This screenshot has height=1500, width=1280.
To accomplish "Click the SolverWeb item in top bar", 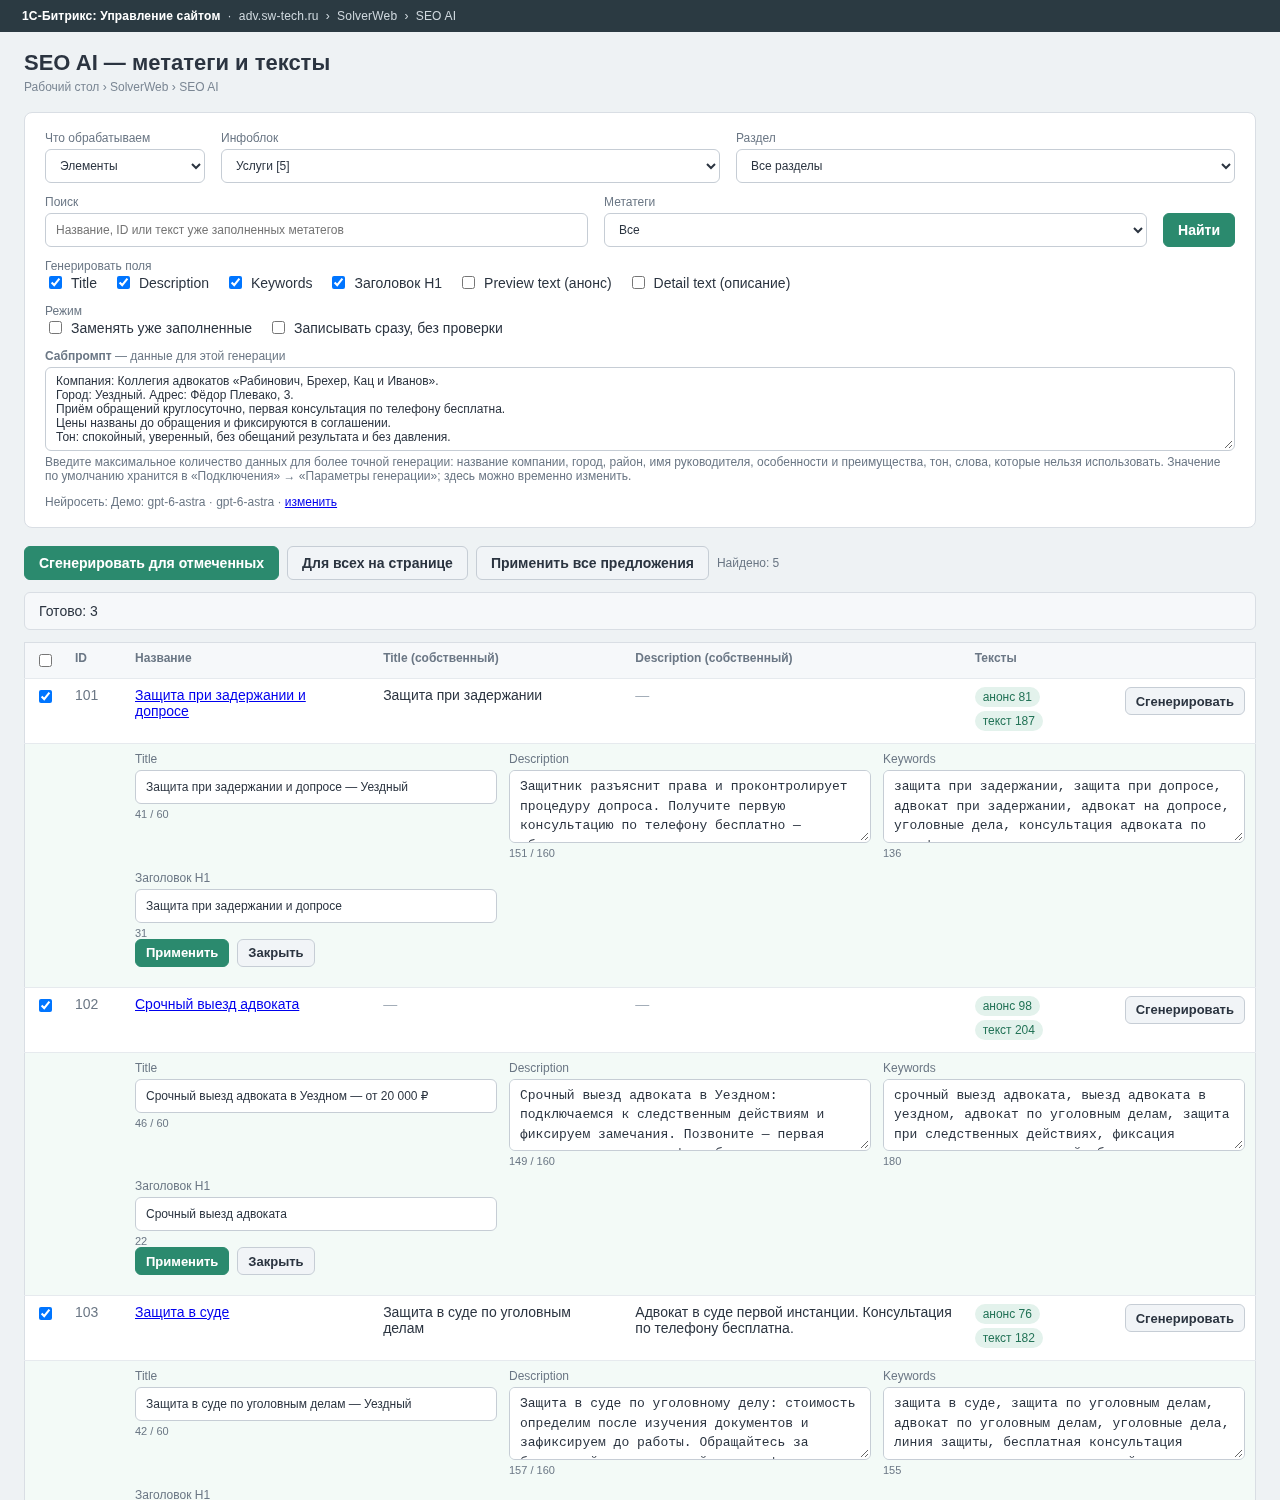I will [367, 16].
